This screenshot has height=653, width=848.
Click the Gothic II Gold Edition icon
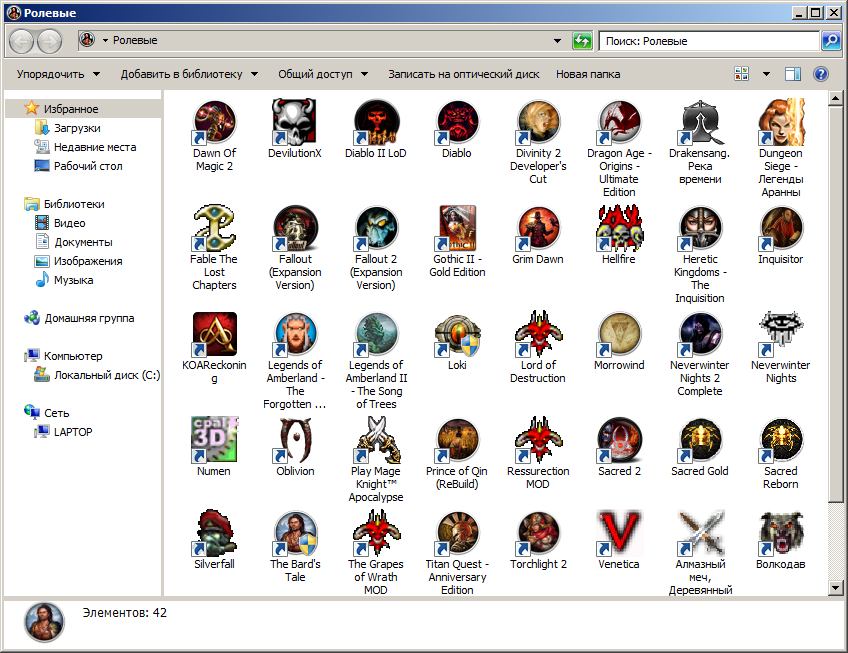[x=457, y=228]
